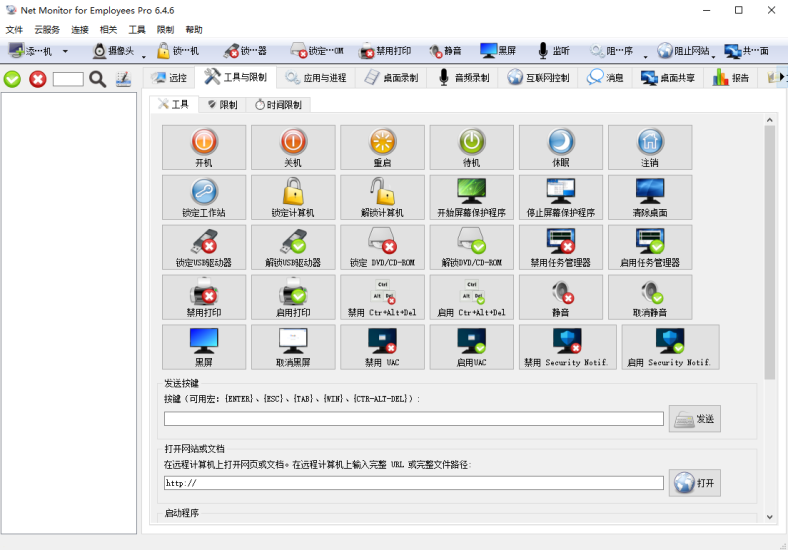Click the 启用打印 tool
The height and width of the screenshot is (550, 788).
click(293, 297)
